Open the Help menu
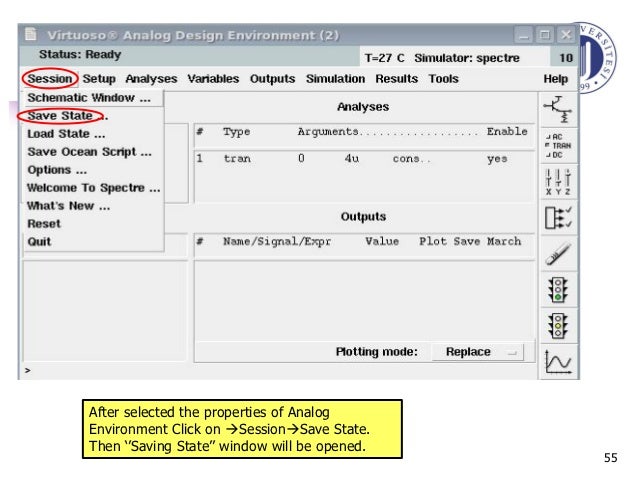This screenshot has width=638, height=479. tap(556, 79)
